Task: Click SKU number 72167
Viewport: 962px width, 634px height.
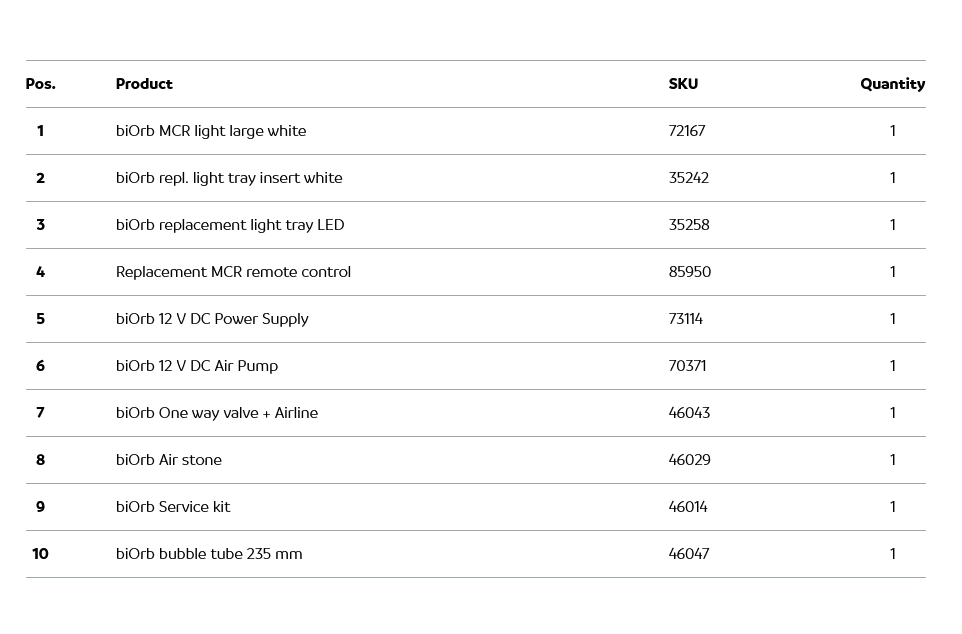Action: click(687, 131)
